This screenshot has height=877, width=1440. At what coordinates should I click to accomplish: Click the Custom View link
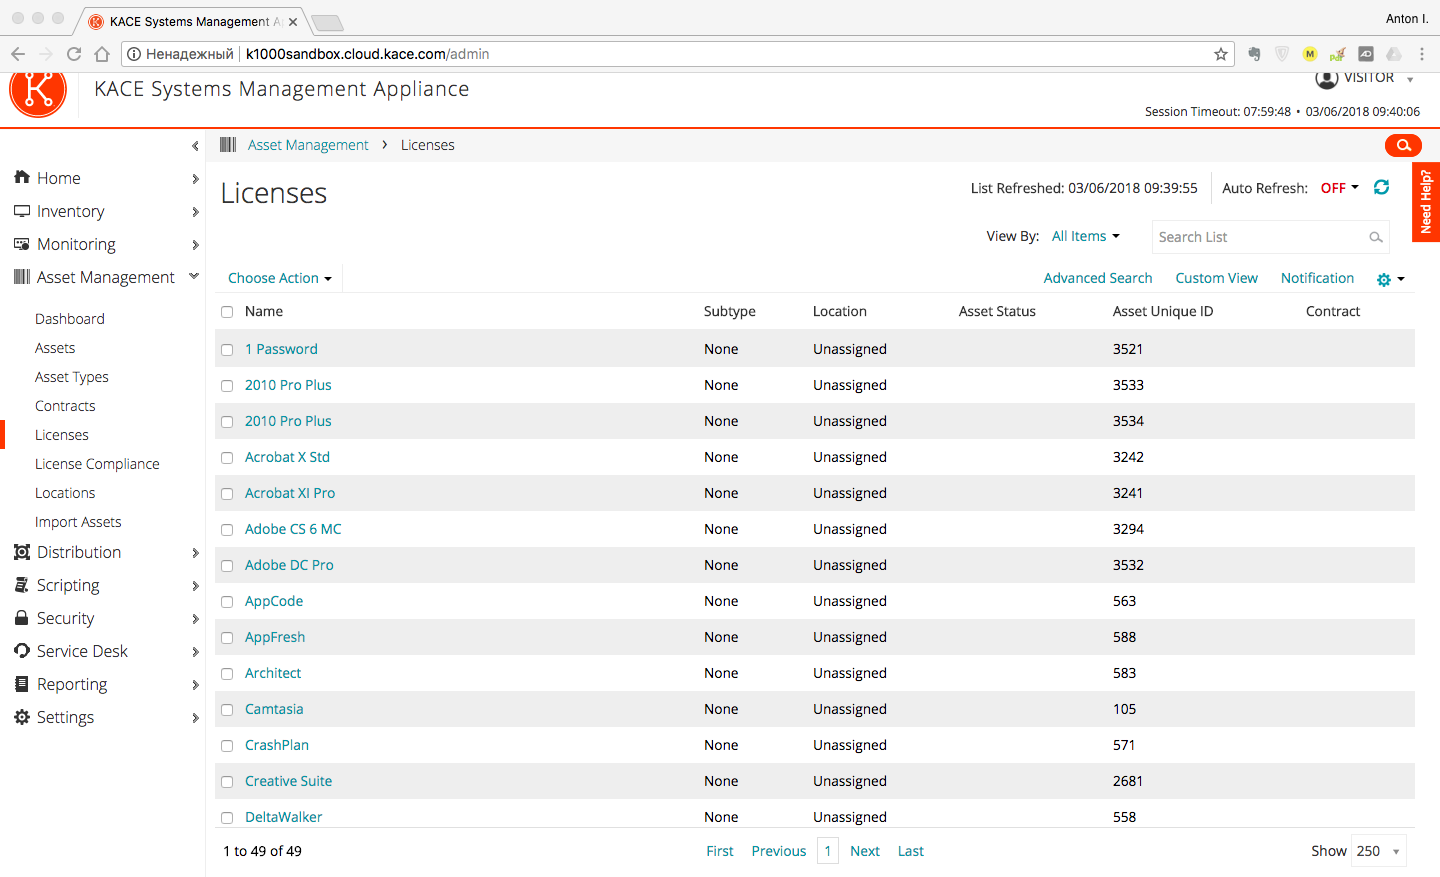tap(1217, 278)
